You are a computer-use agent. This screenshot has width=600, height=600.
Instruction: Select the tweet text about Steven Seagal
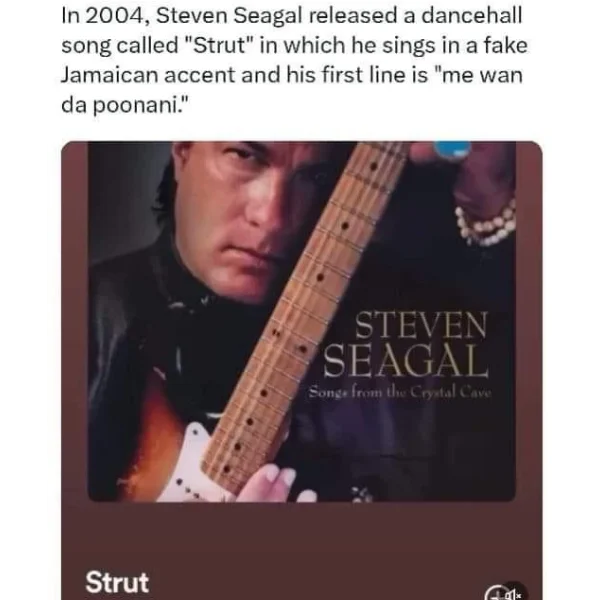pos(295,60)
